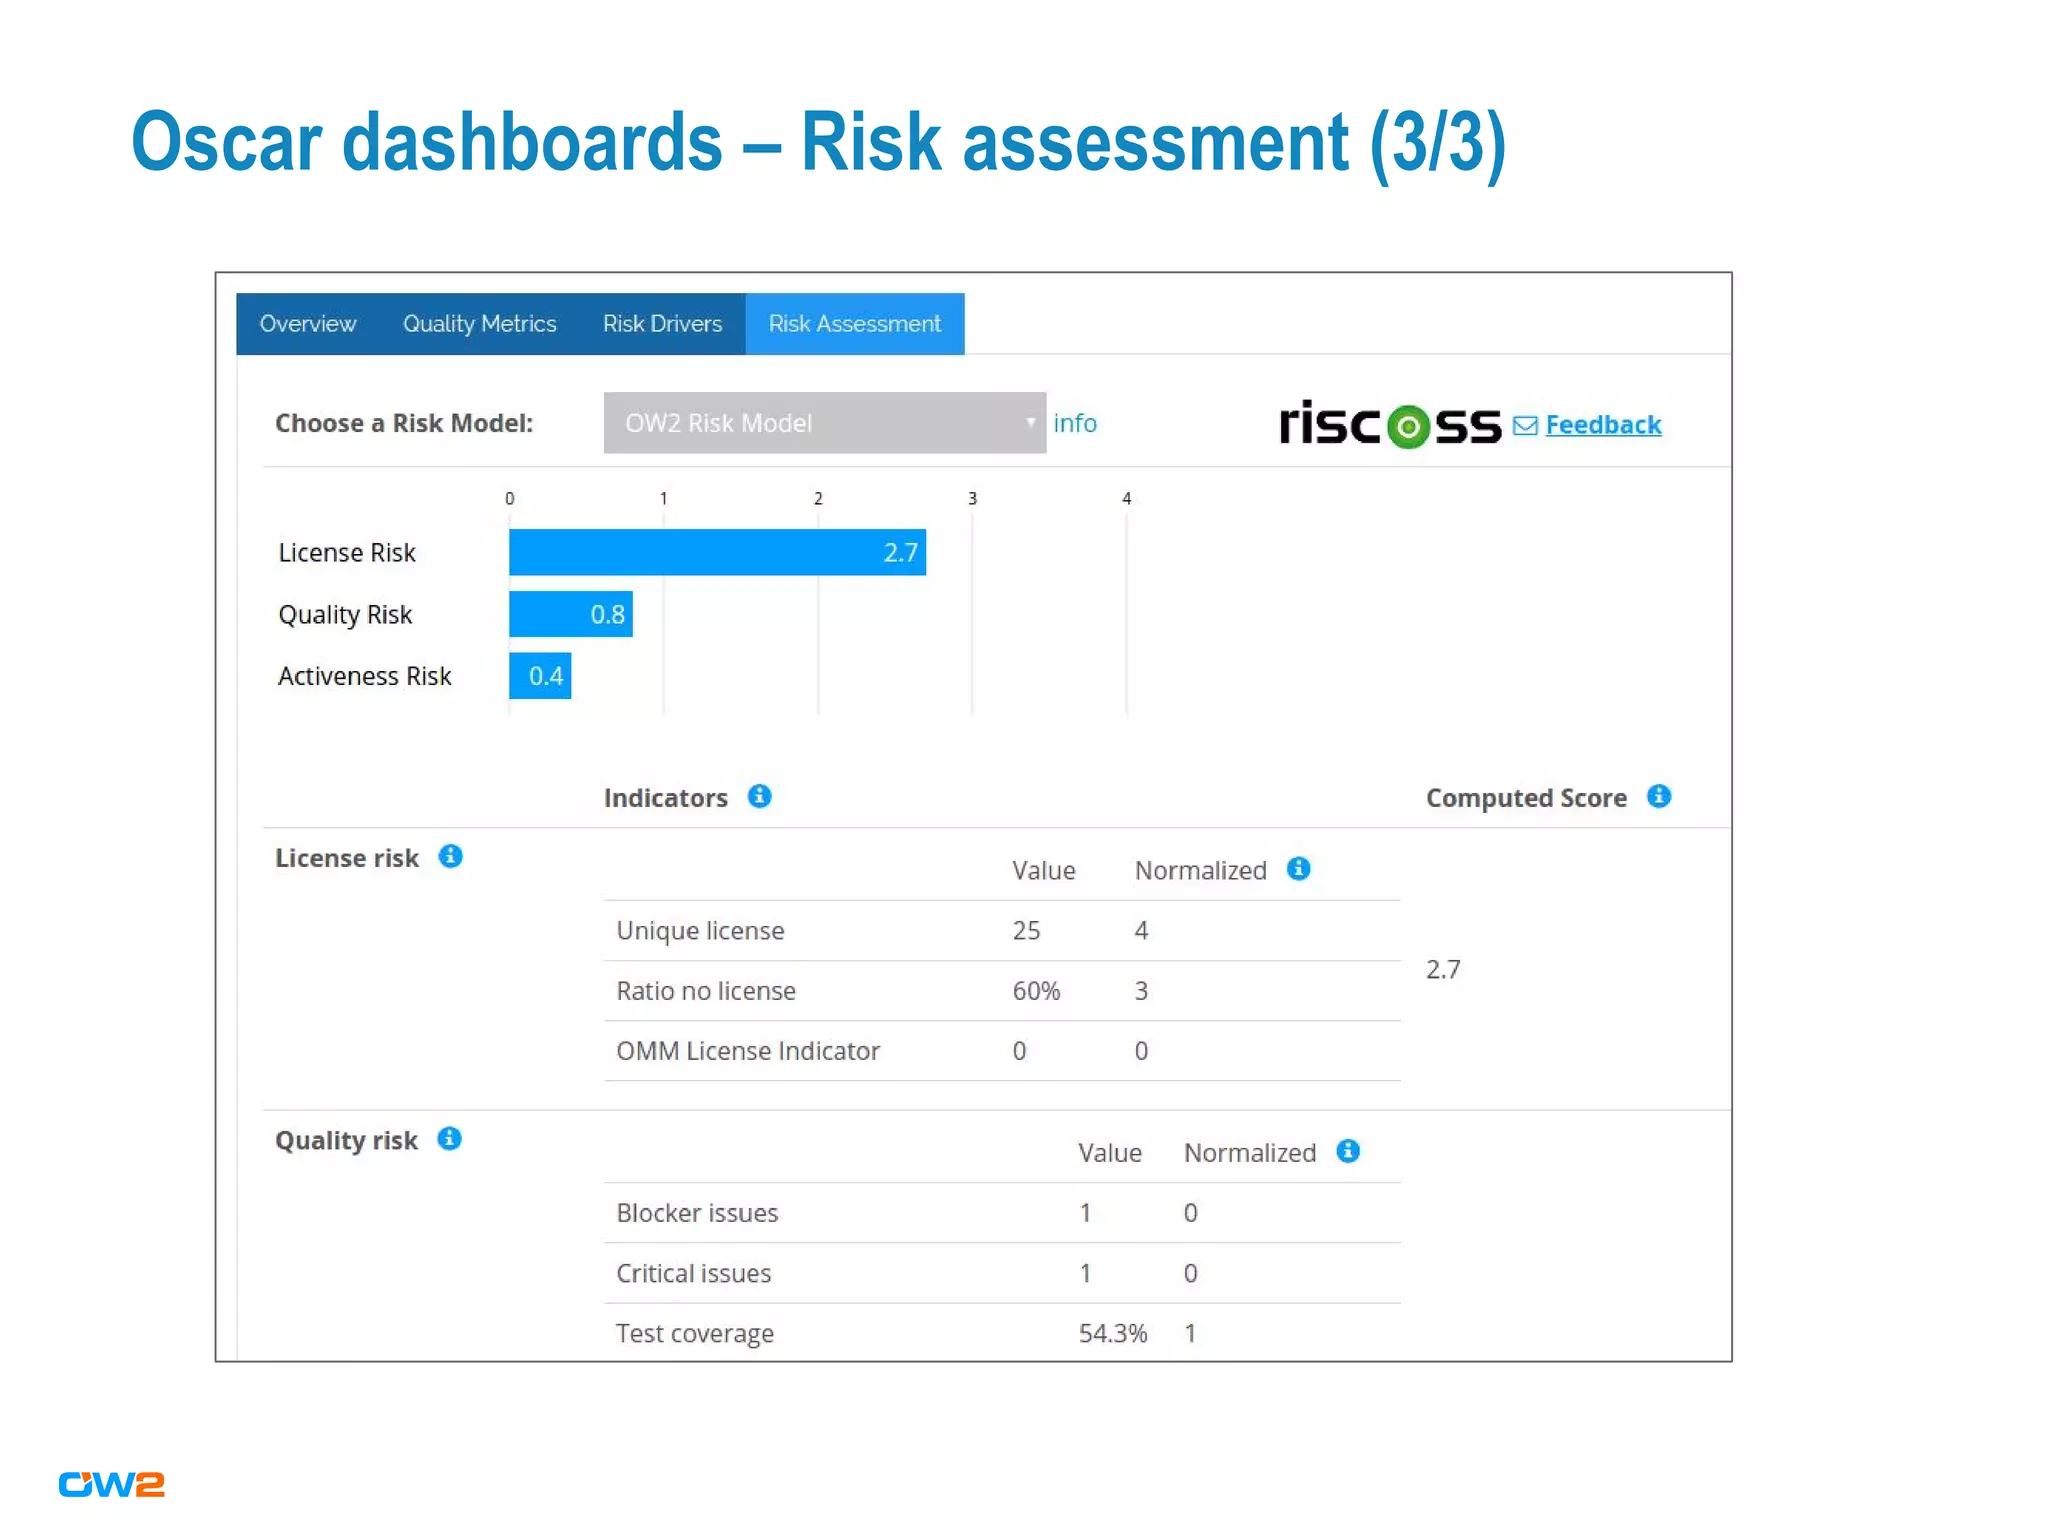Click the Indicators info icon

pyautogui.click(x=760, y=796)
